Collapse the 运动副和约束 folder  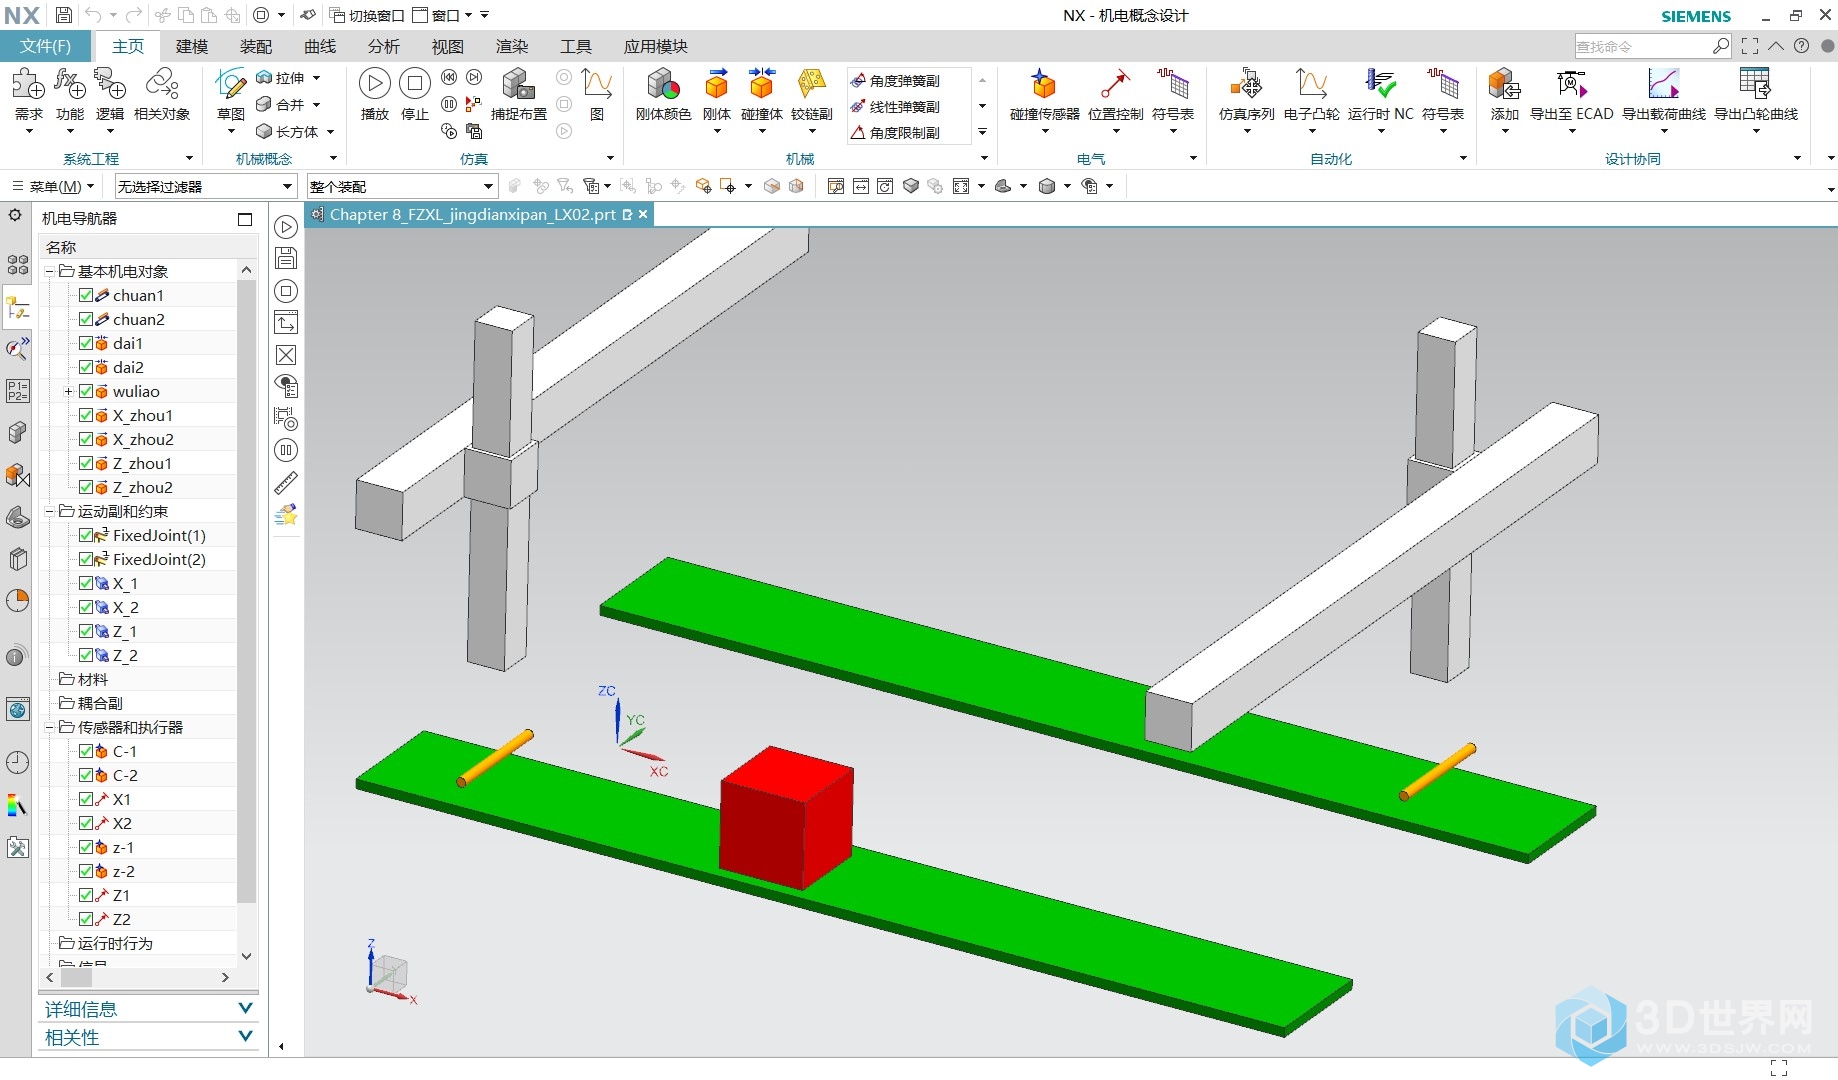coord(49,511)
